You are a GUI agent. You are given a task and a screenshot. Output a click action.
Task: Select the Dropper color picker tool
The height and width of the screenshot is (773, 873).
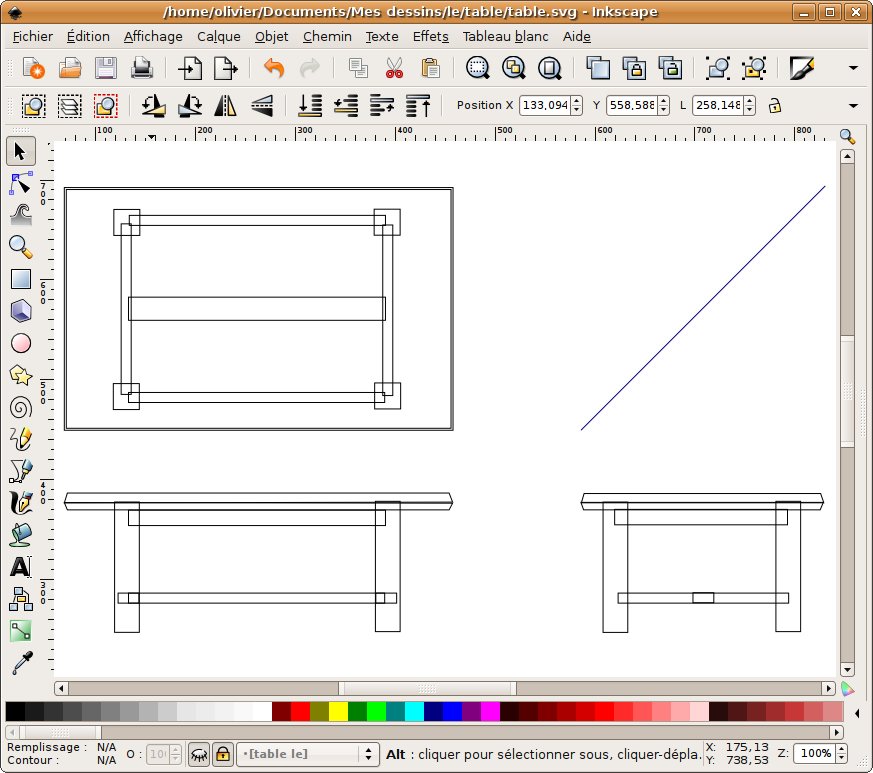click(21, 663)
